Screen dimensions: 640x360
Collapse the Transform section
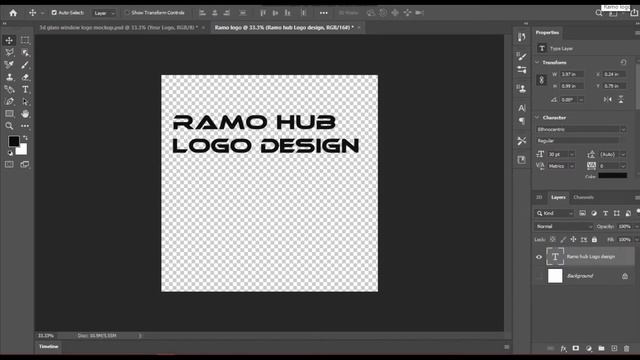tap(537, 62)
